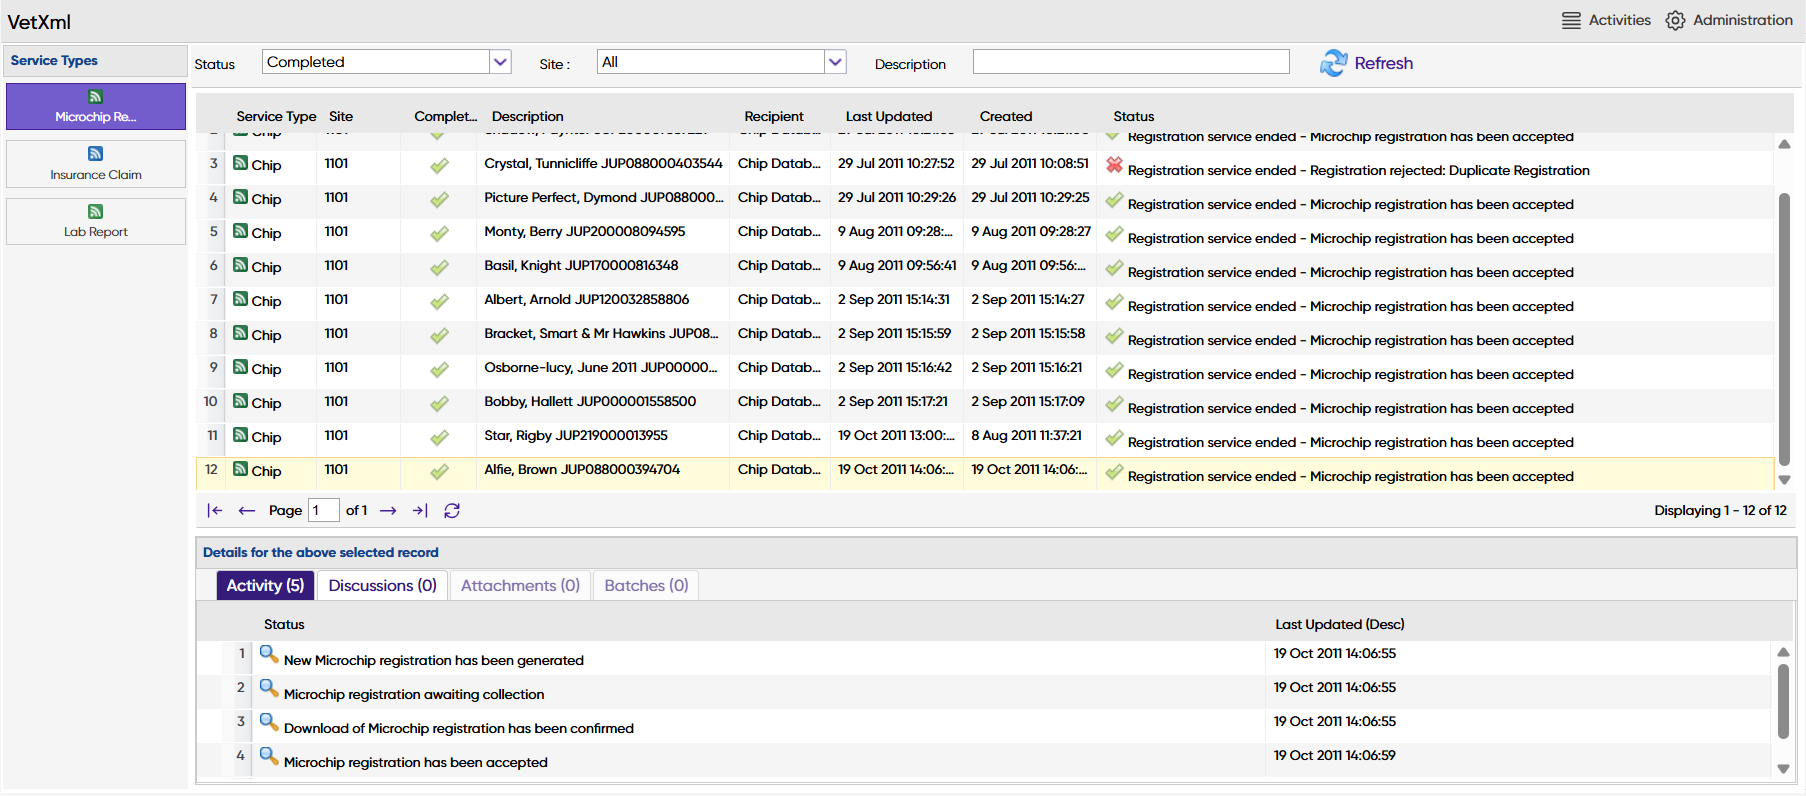Click 'Details for the above selected record' heading

[321, 553]
